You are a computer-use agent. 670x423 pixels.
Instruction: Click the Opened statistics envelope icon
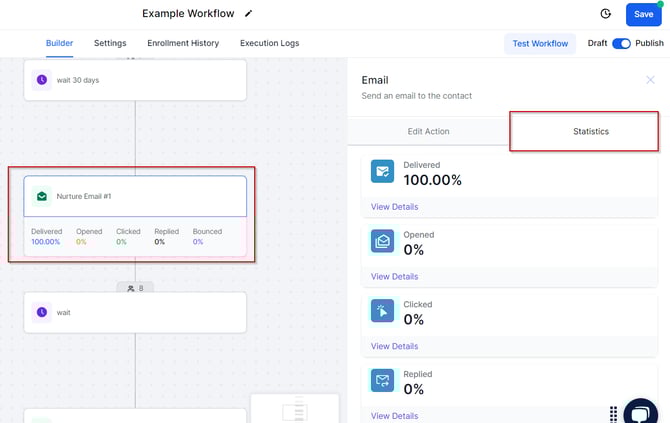[382, 241]
